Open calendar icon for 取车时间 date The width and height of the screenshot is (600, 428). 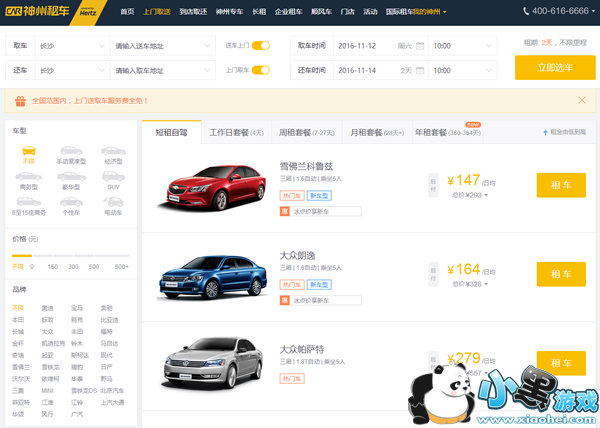[420, 46]
